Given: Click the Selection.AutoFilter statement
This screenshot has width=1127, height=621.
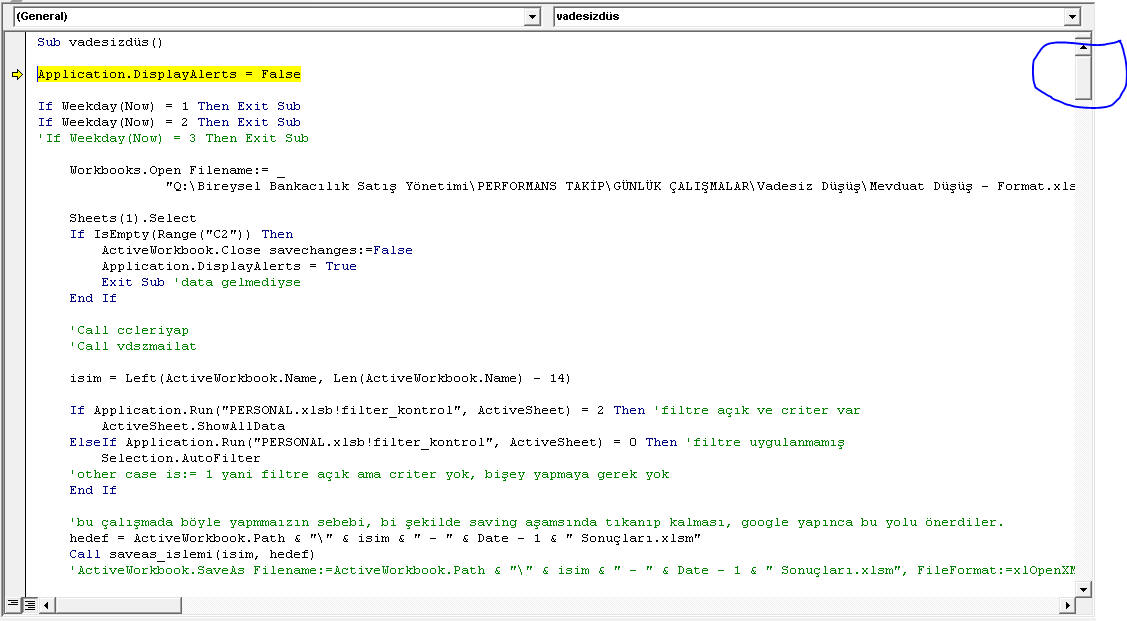Looking at the screenshot, I should pyautogui.click(x=180, y=458).
